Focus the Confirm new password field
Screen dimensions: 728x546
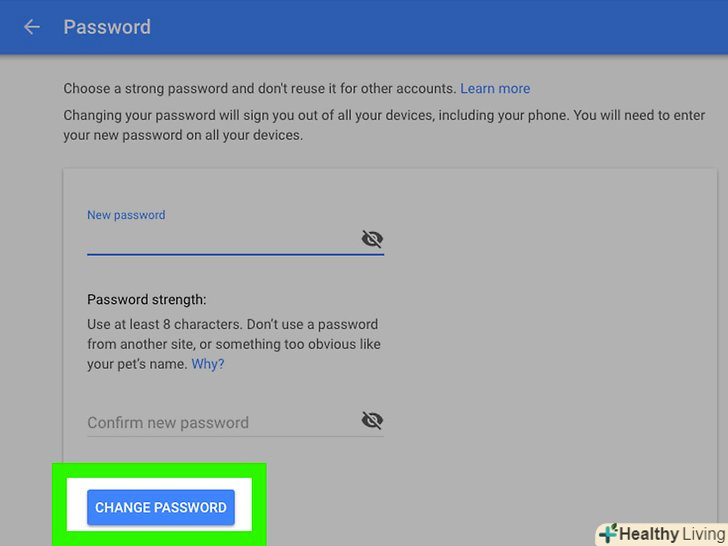pyautogui.click(x=220, y=422)
